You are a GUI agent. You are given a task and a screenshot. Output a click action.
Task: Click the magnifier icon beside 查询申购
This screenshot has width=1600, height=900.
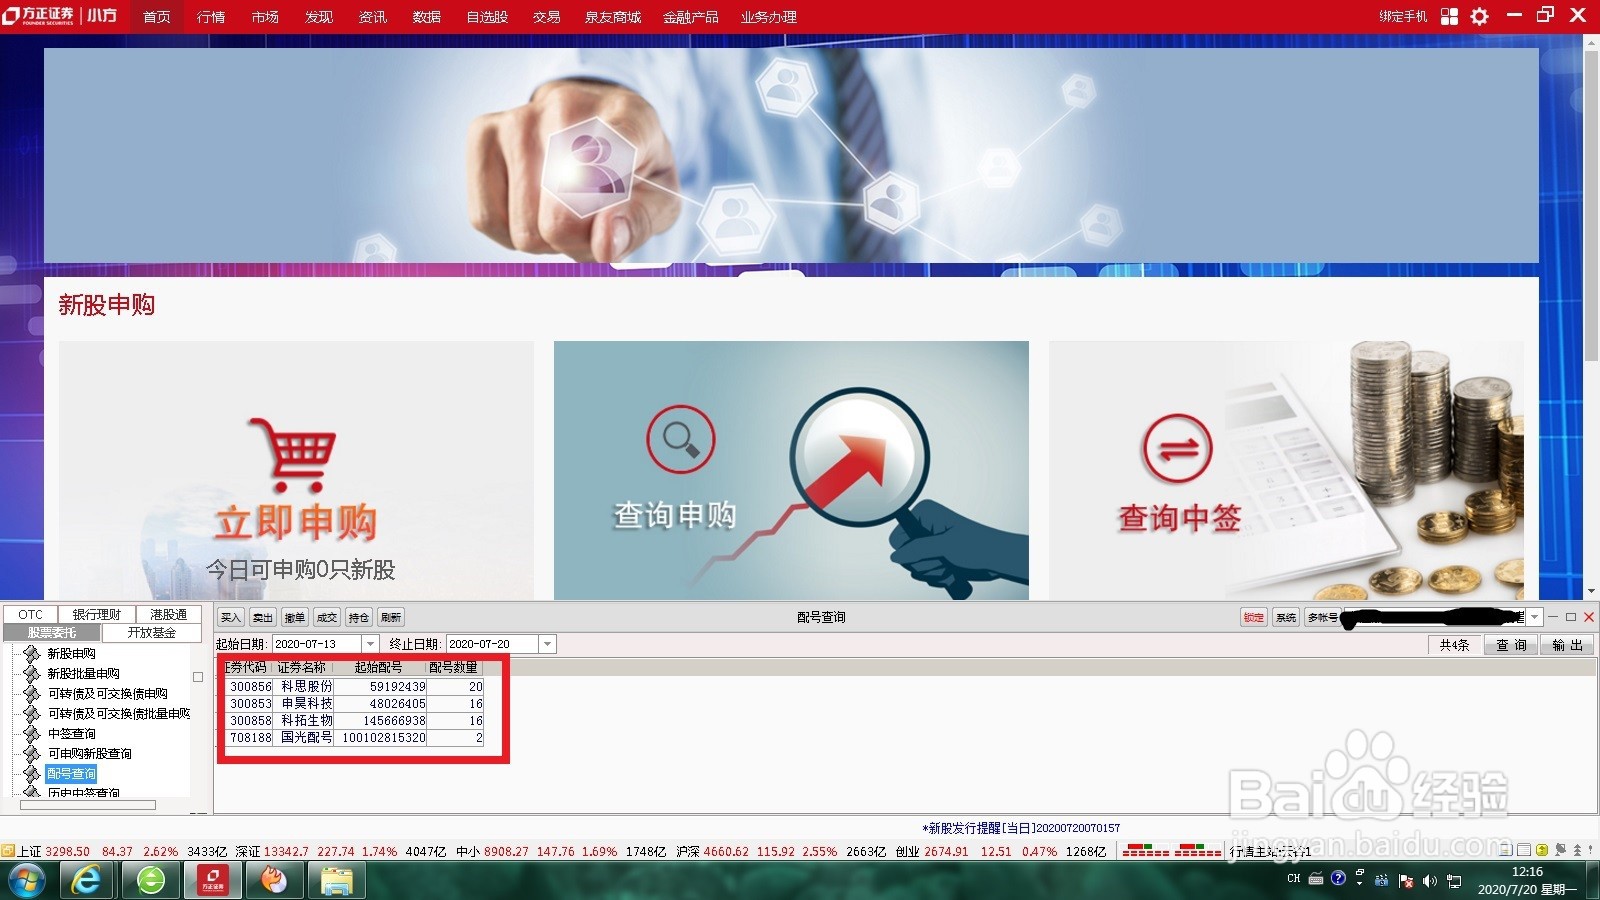(680, 439)
